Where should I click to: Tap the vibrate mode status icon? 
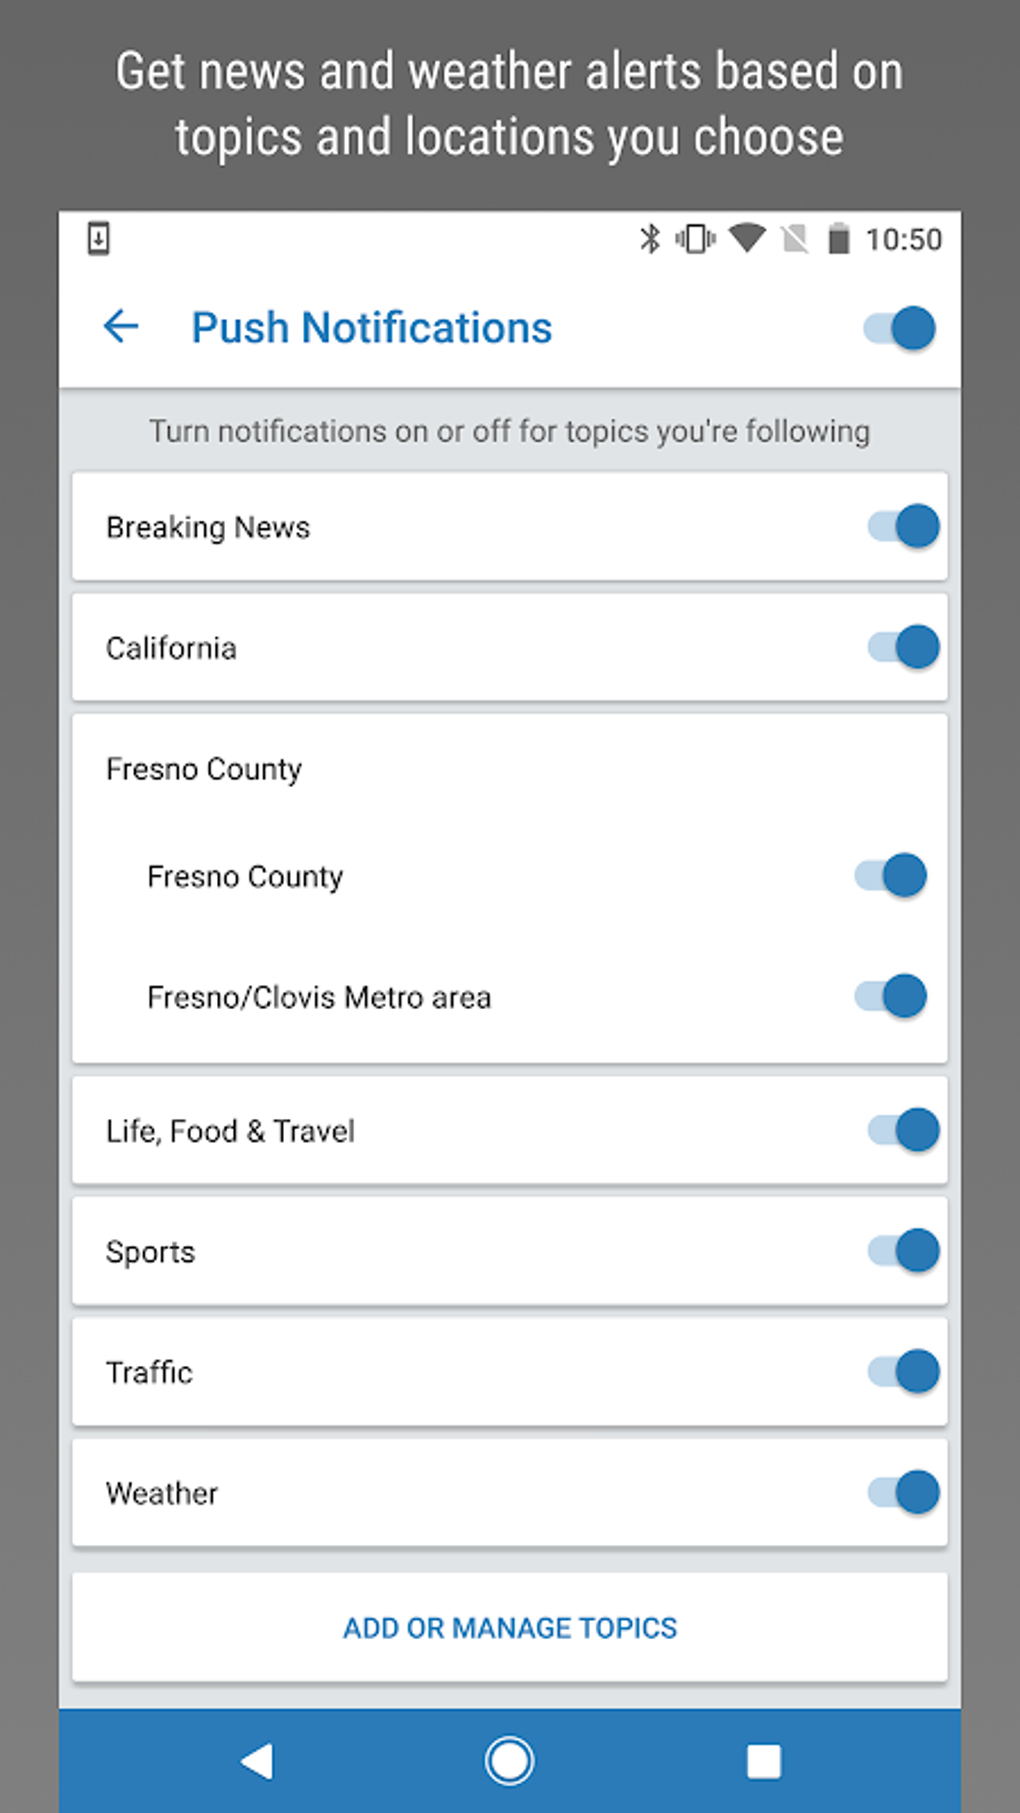pyautogui.click(x=695, y=239)
